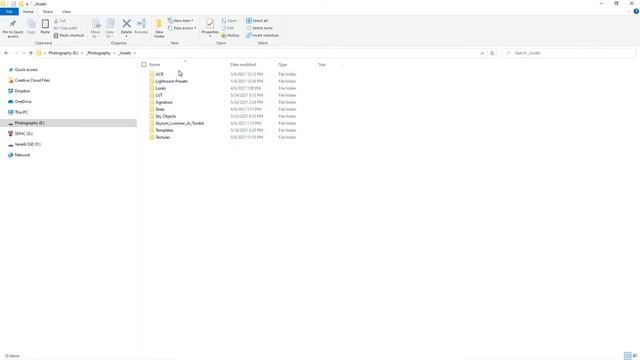Select Network in navigation pane
Image resolution: width=640 pixels, height=360 pixels.
[x=22, y=155]
